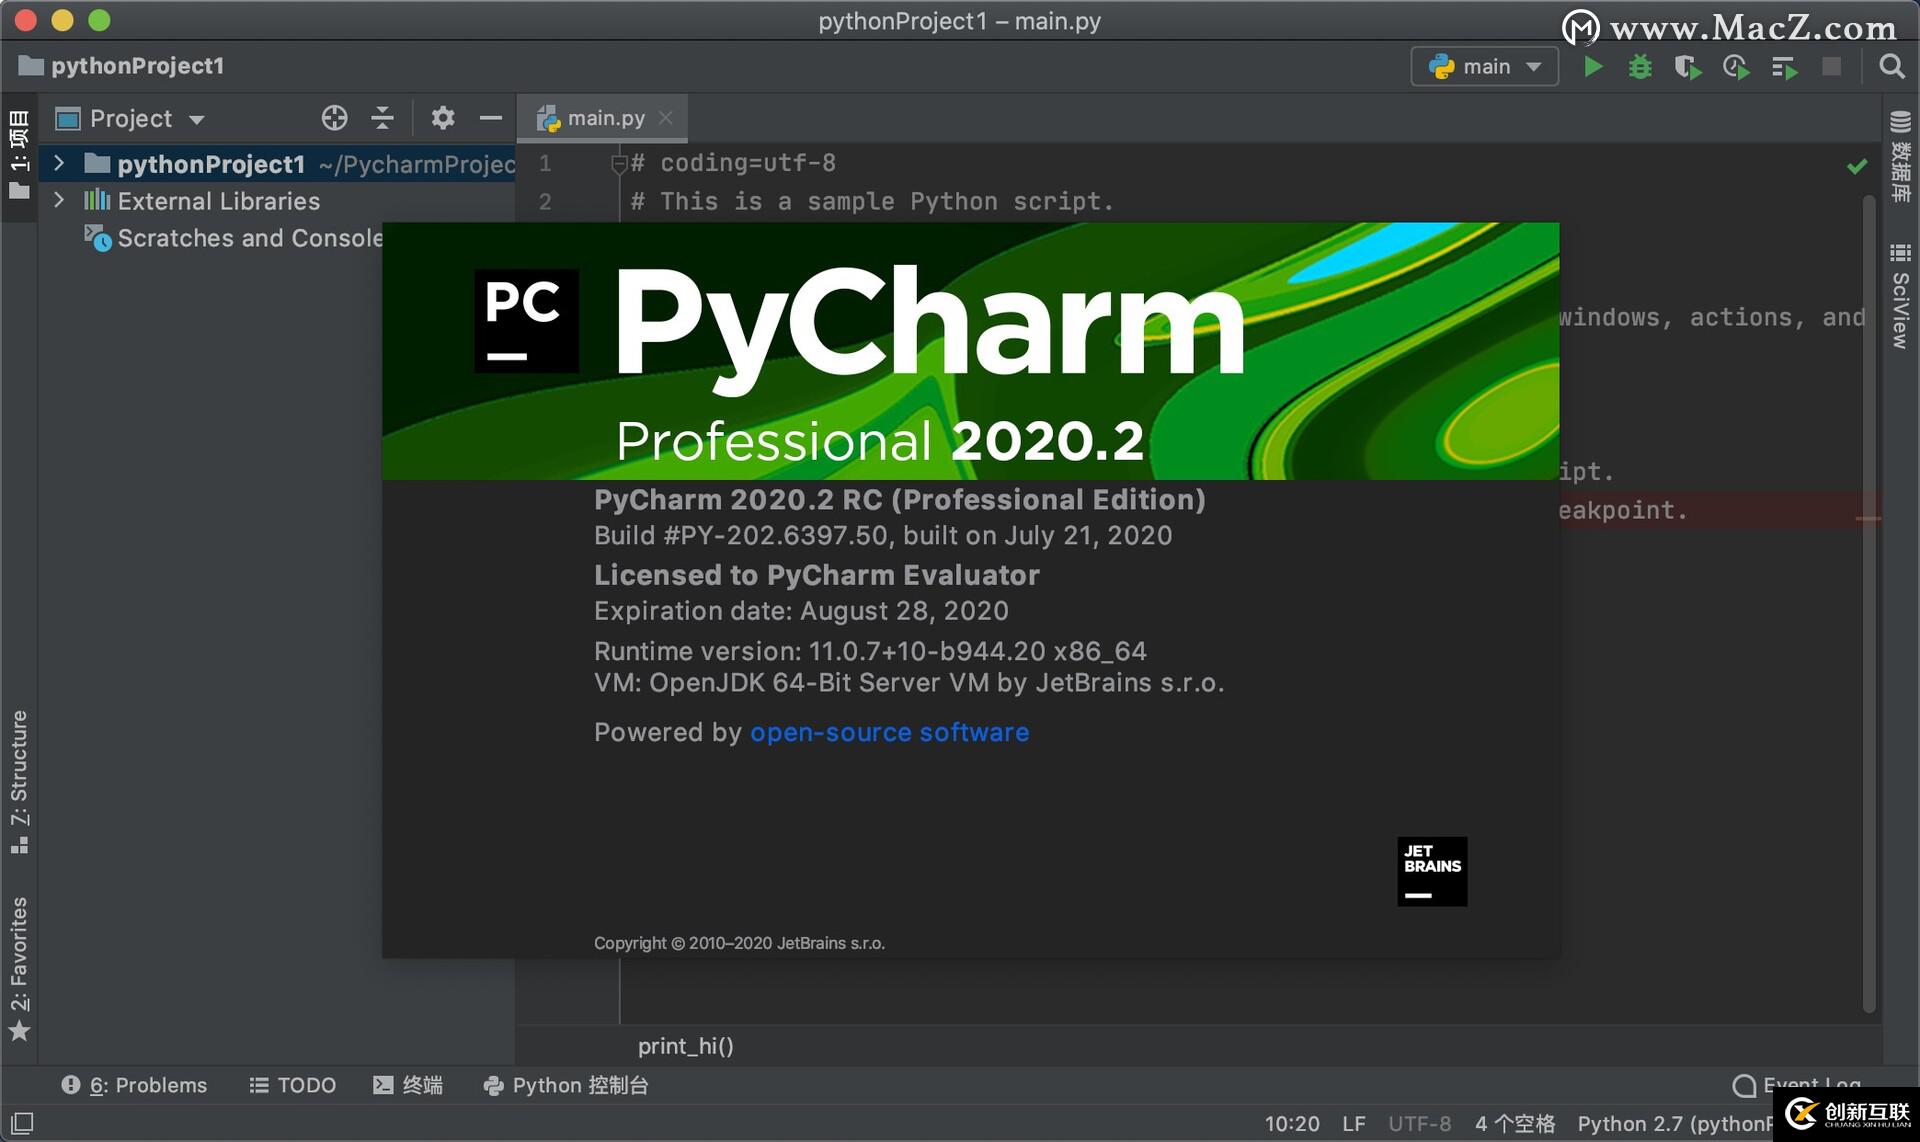Viewport: 1920px width, 1142px height.
Task: Toggle tool window buttons icon
Action: coord(22,1123)
